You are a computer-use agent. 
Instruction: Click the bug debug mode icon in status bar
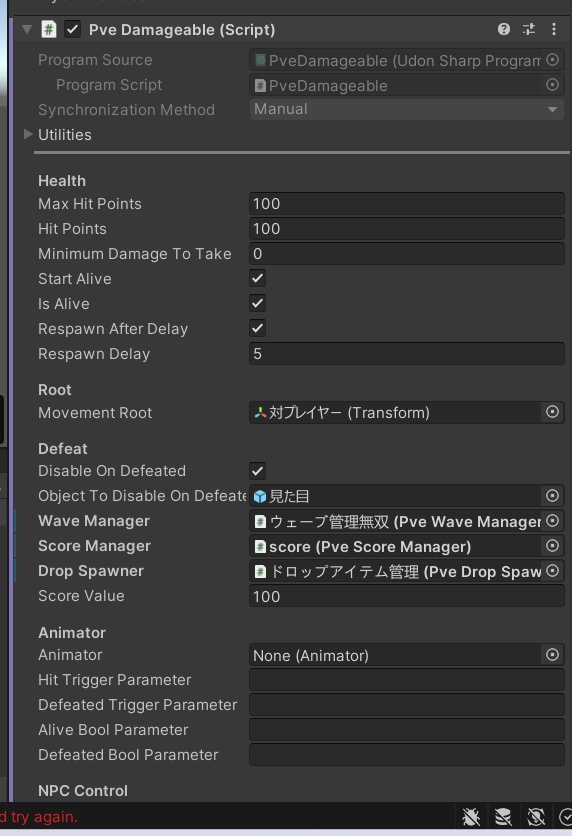(x=471, y=817)
